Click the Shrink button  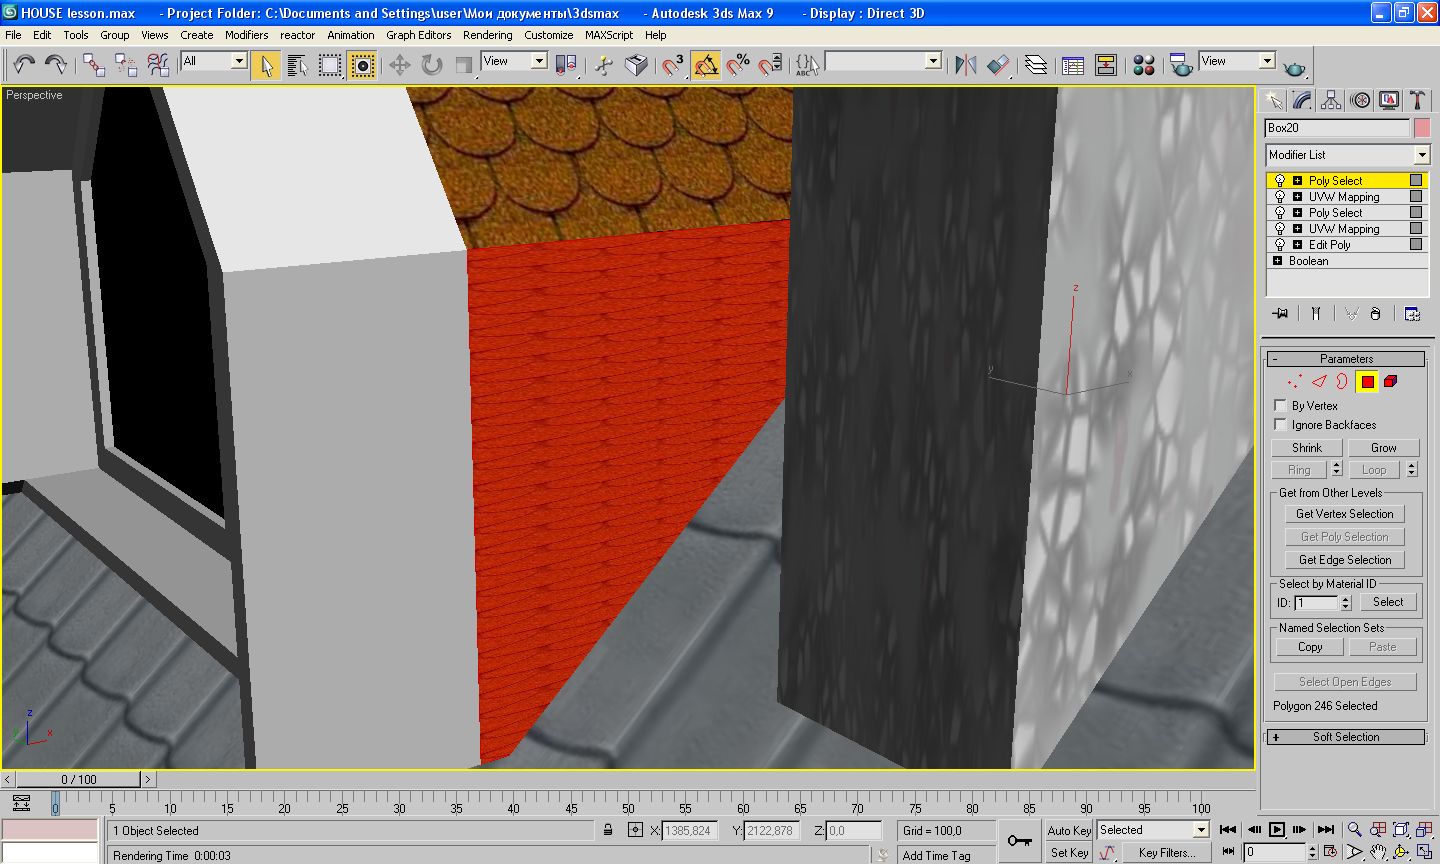(x=1307, y=448)
